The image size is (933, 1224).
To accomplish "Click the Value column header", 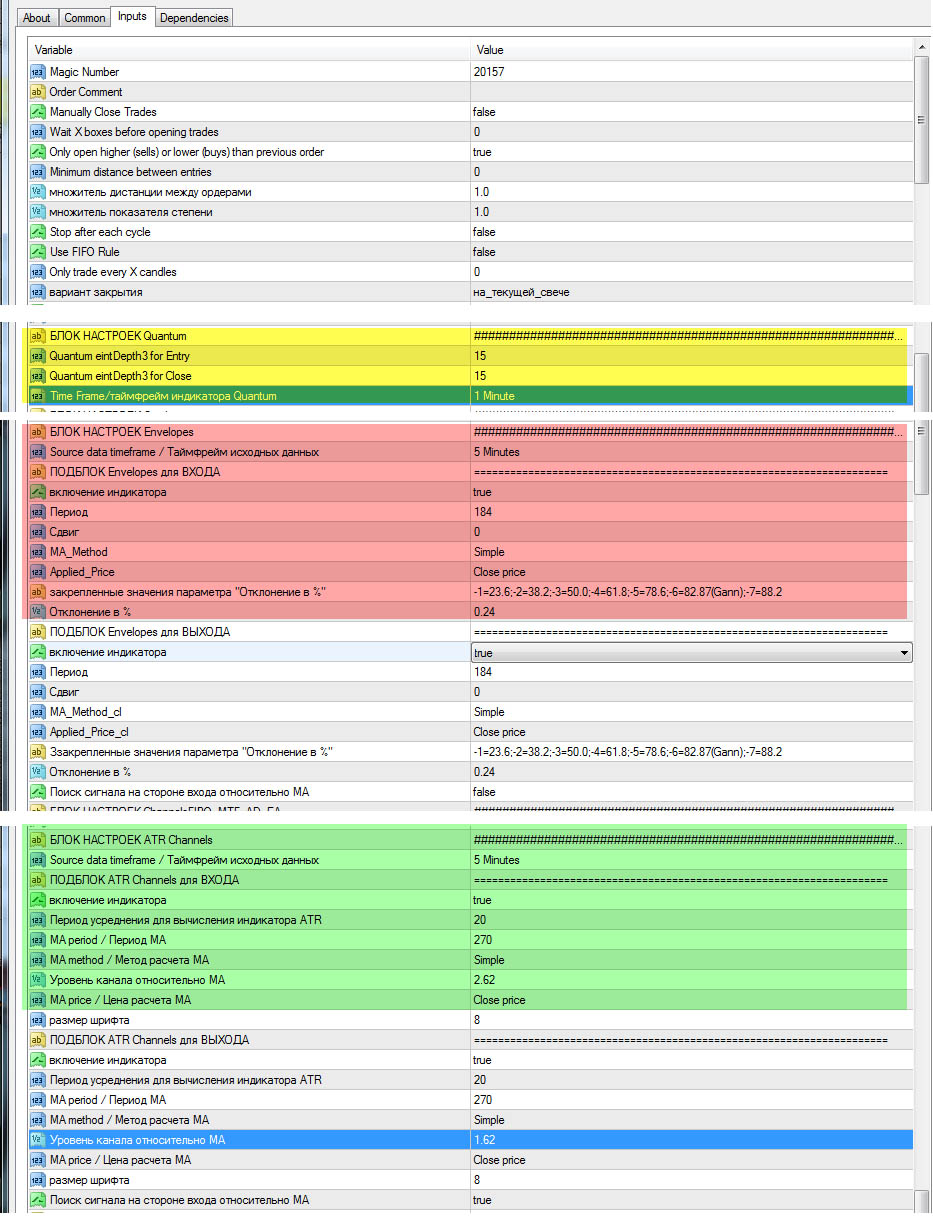I will click(692, 50).
